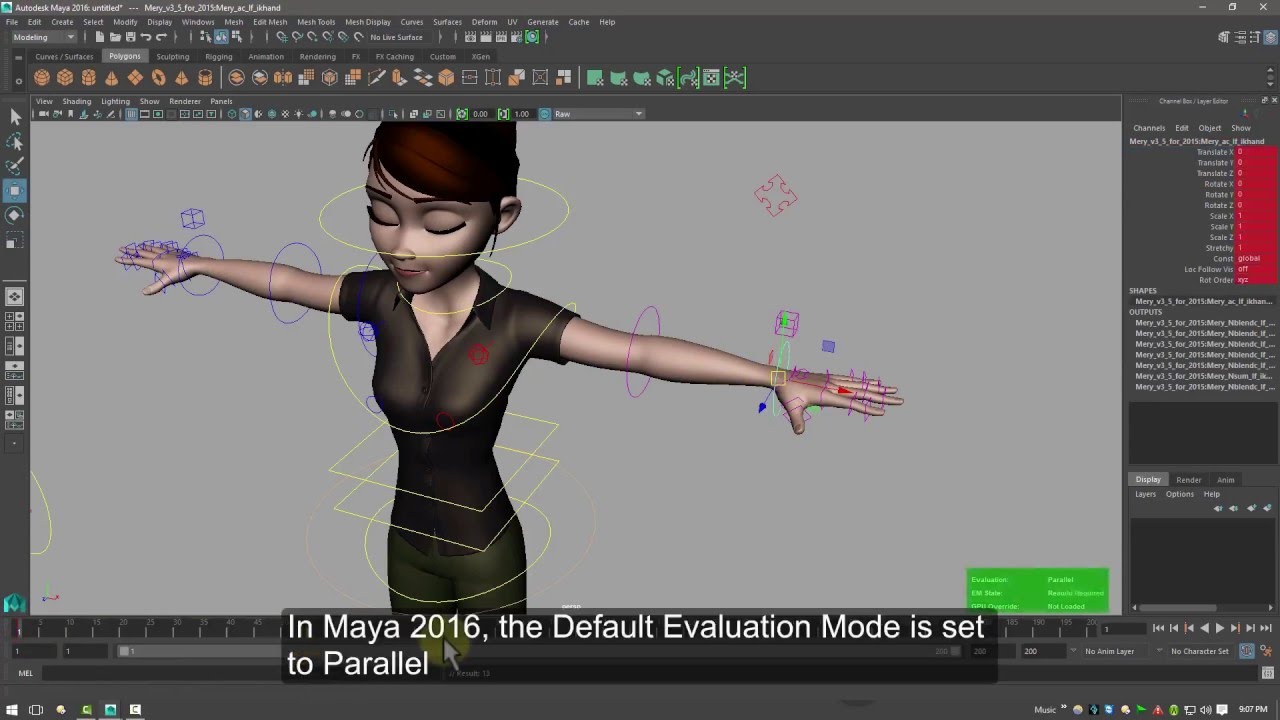Toggle Single Perspective View layout
This screenshot has width=1280, height=720.
point(15,296)
